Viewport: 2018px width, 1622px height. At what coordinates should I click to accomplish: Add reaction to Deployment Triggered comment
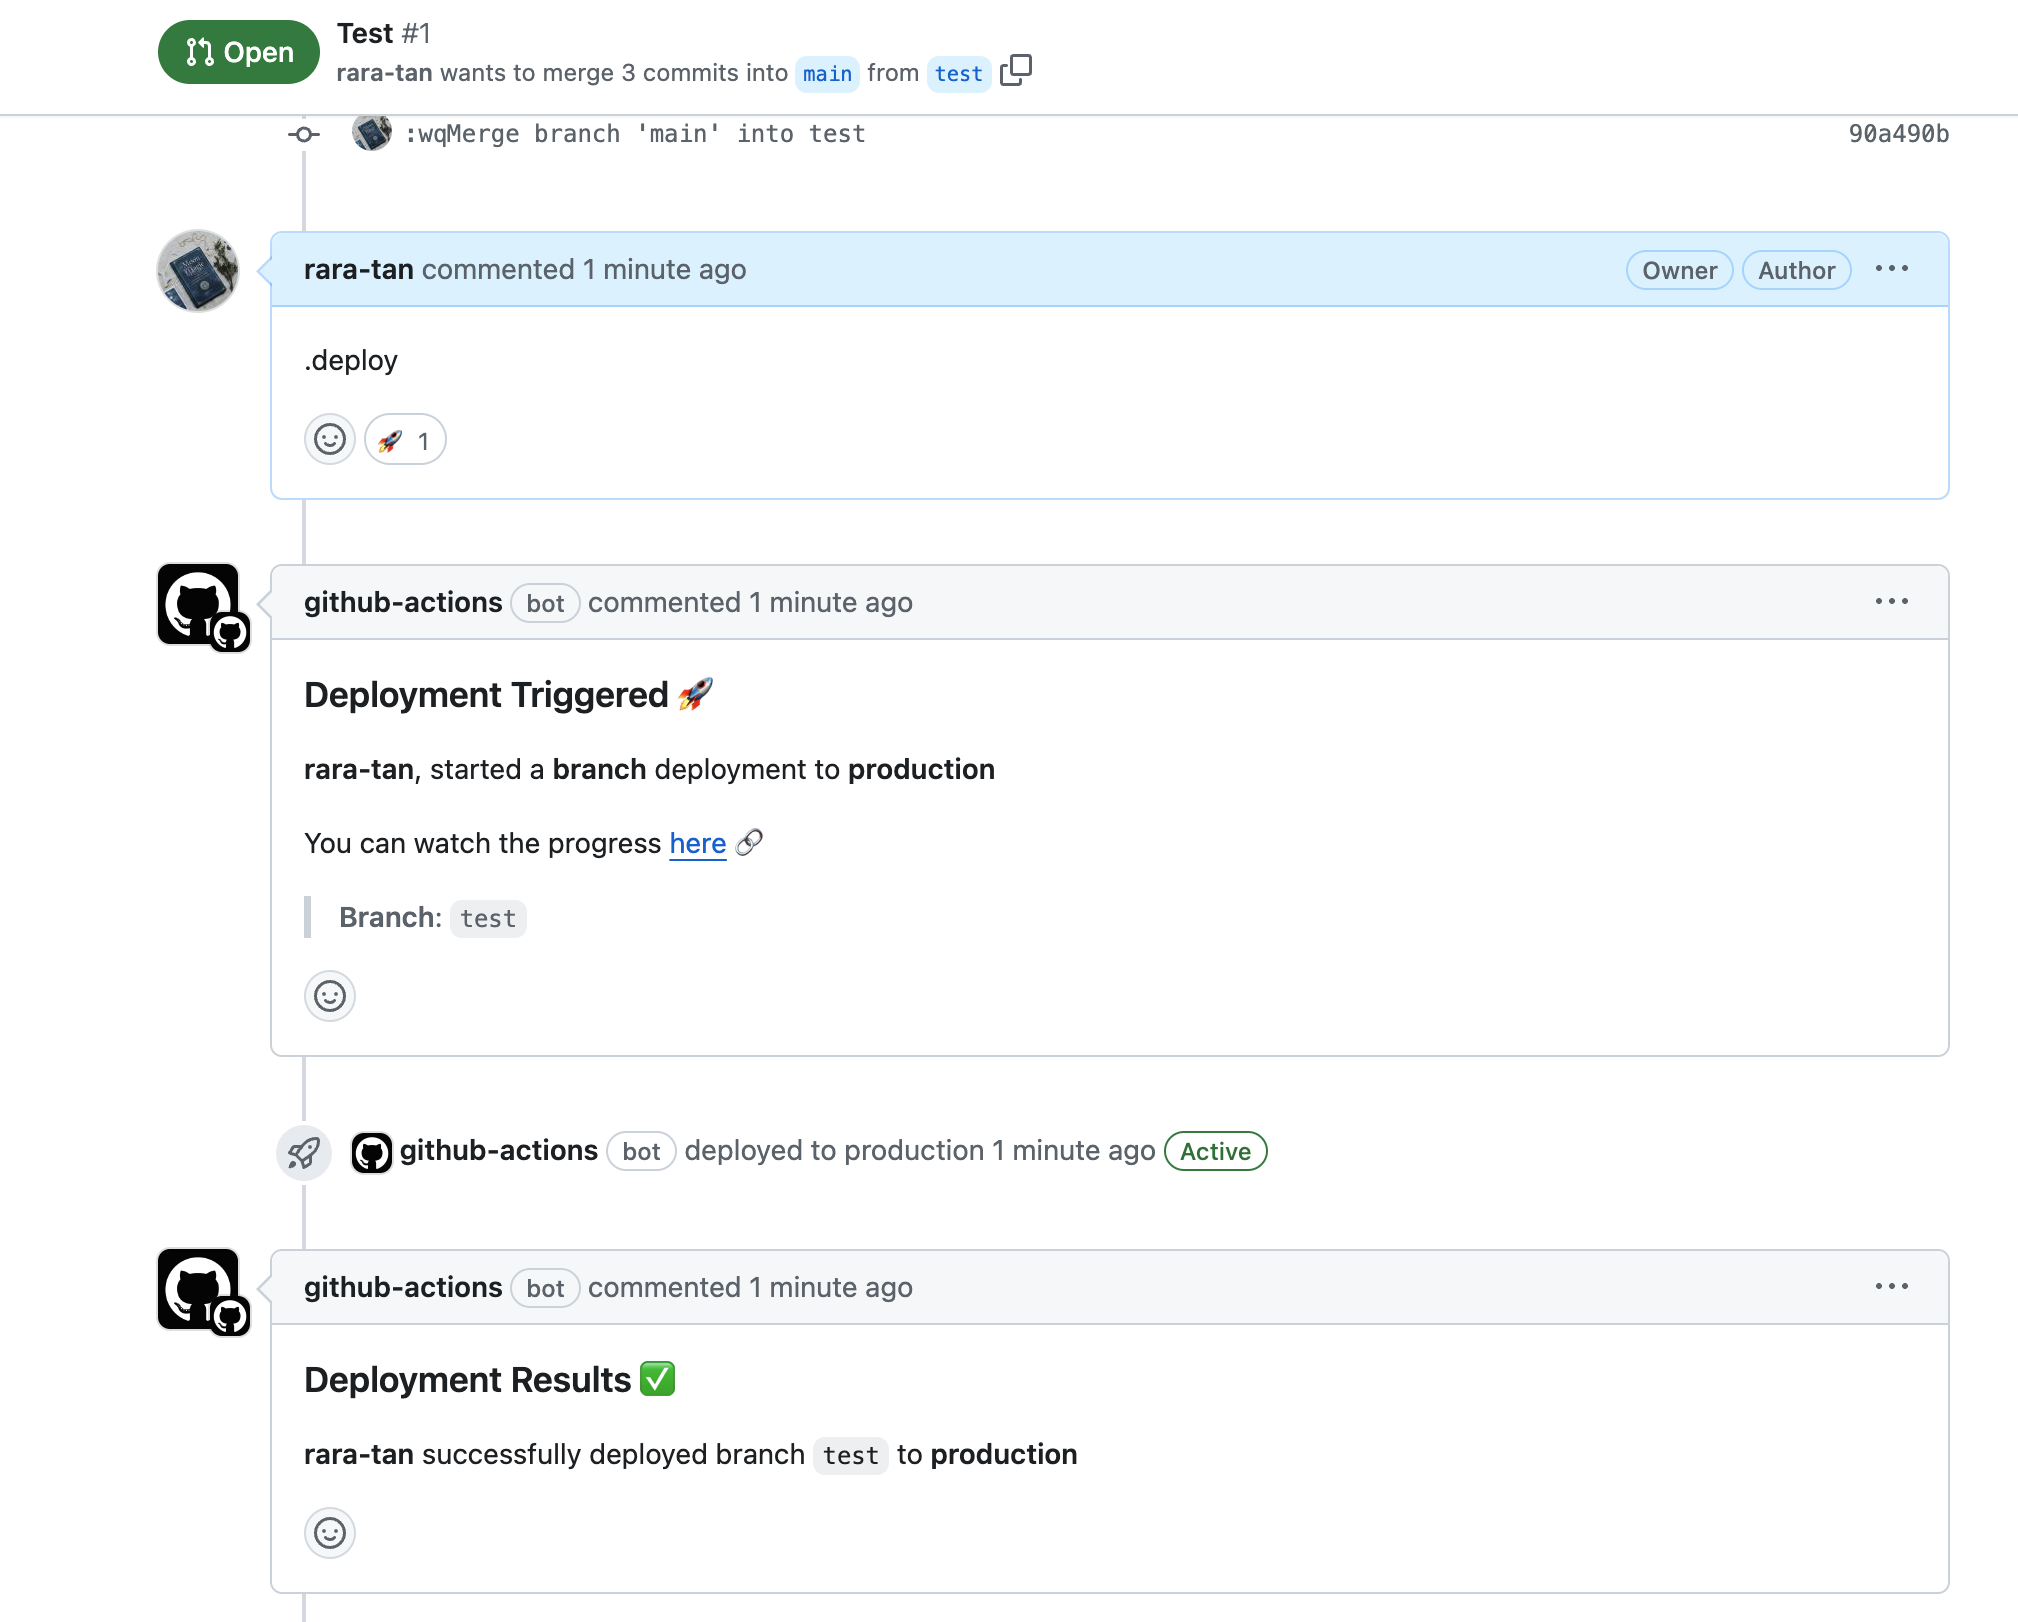[330, 996]
